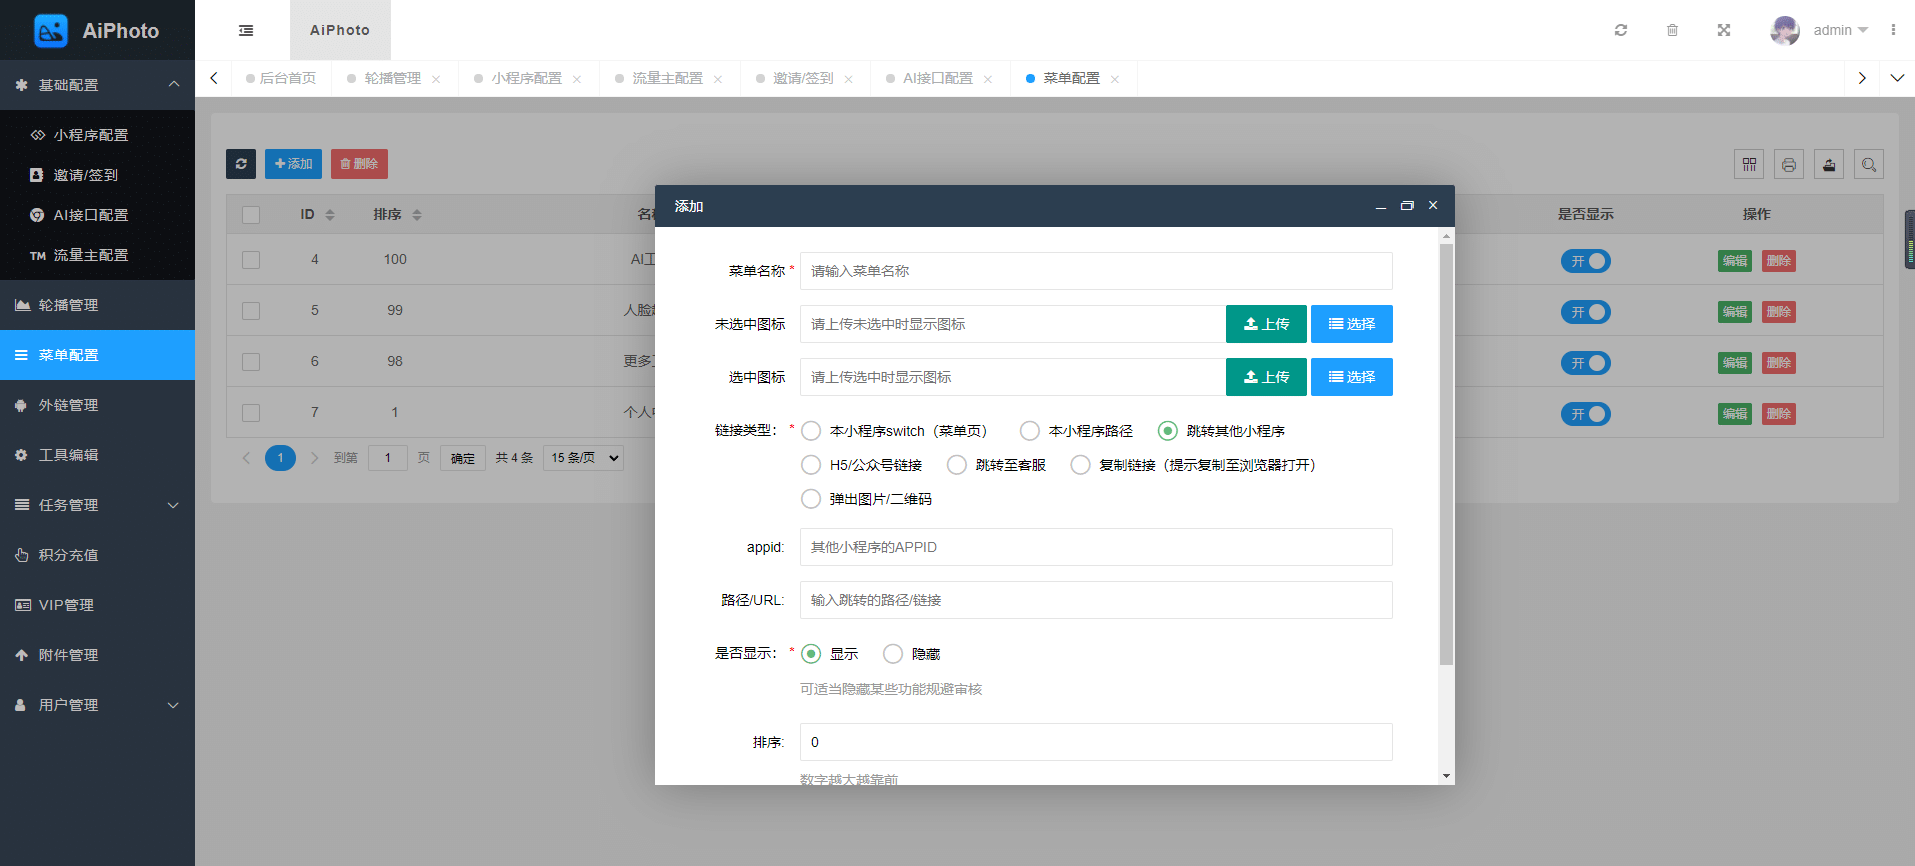Click the dialog vertical scrollbar
This screenshot has width=1915, height=866.
[1446, 454]
